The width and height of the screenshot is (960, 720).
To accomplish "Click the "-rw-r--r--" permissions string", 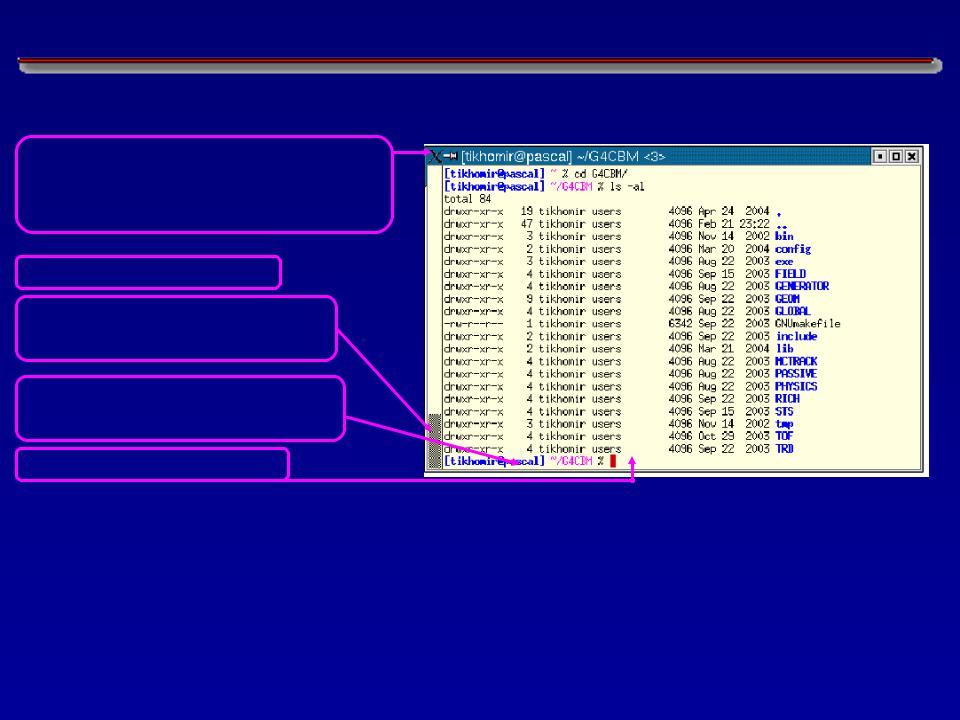I will click(x=473, y=324).
